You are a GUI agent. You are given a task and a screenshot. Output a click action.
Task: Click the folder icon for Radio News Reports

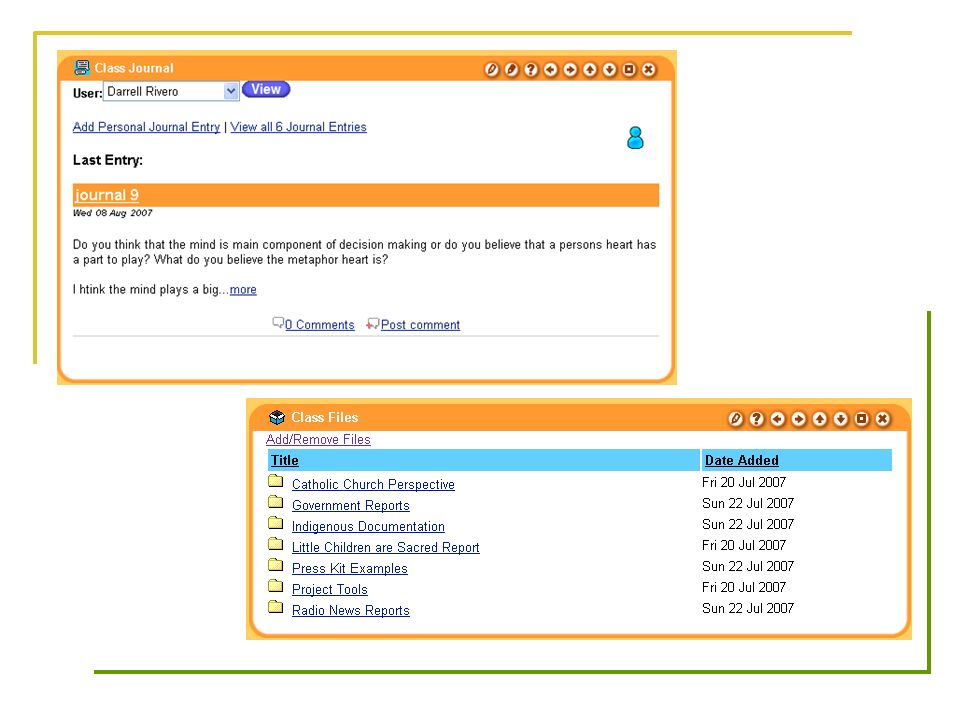276,607
